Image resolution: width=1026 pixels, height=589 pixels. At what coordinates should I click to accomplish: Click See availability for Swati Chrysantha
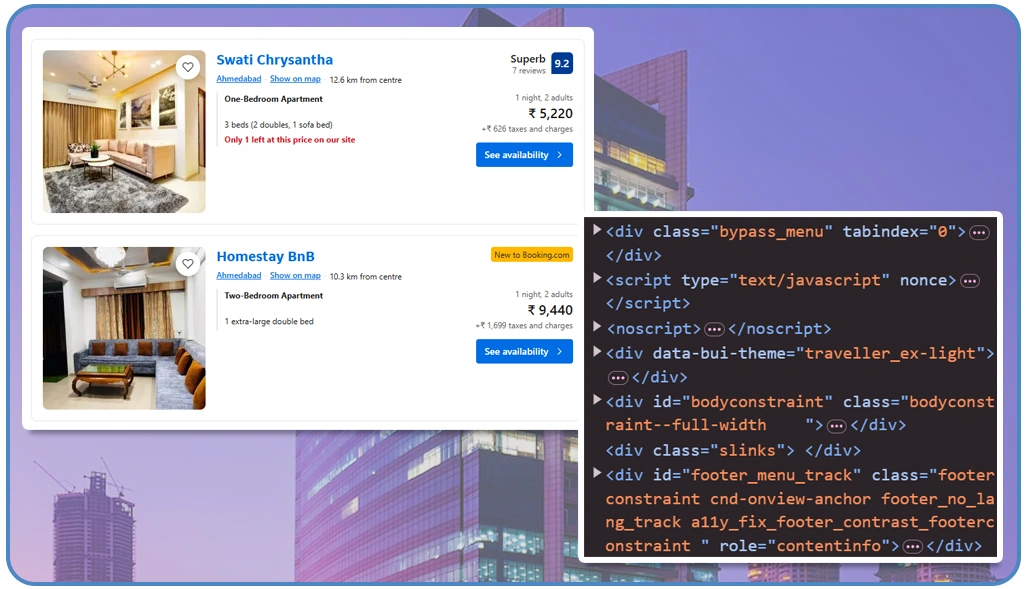[524, 154]
